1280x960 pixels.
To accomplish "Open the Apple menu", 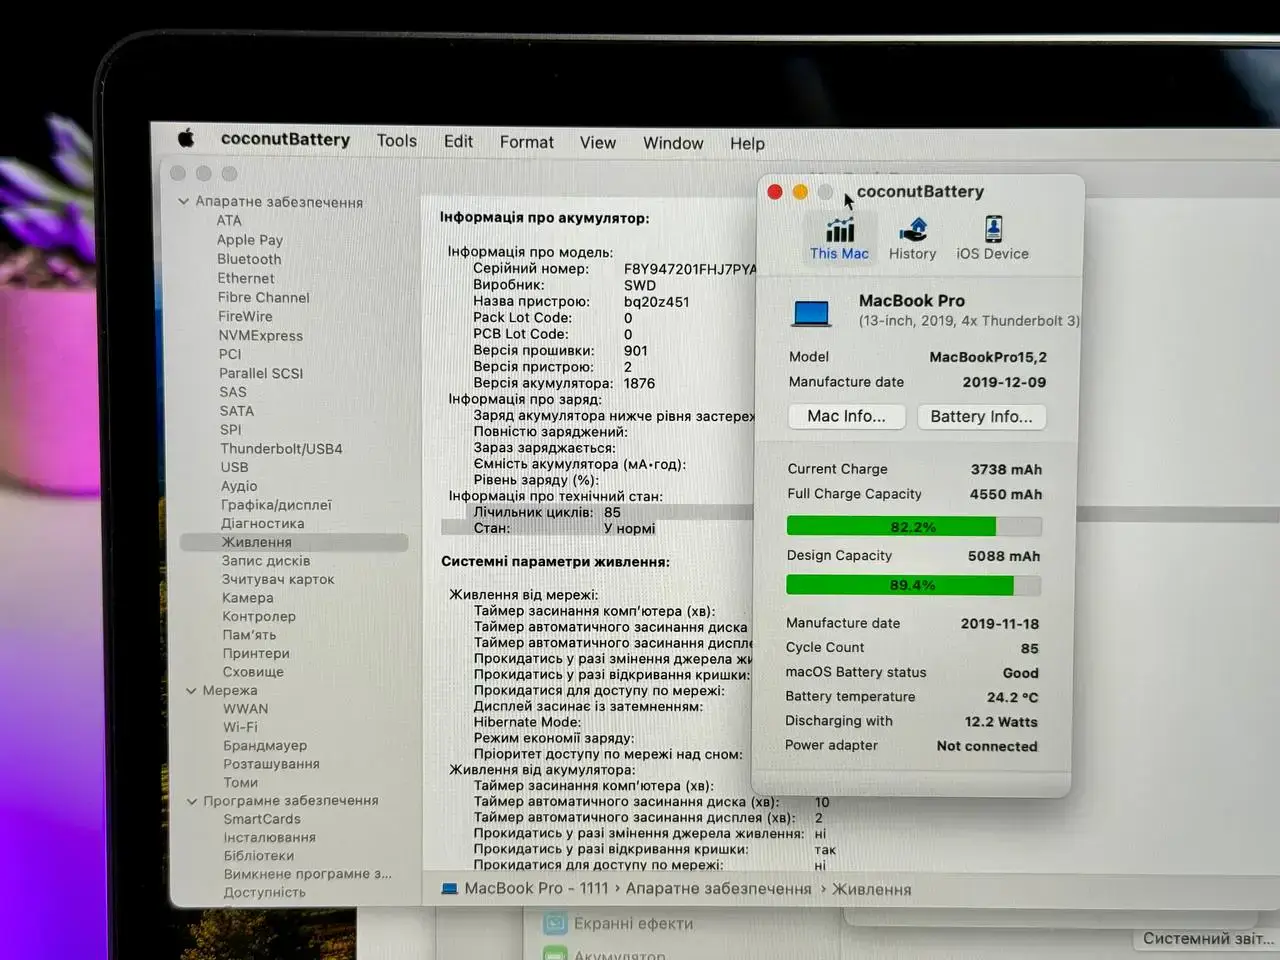I will point(186,138).
